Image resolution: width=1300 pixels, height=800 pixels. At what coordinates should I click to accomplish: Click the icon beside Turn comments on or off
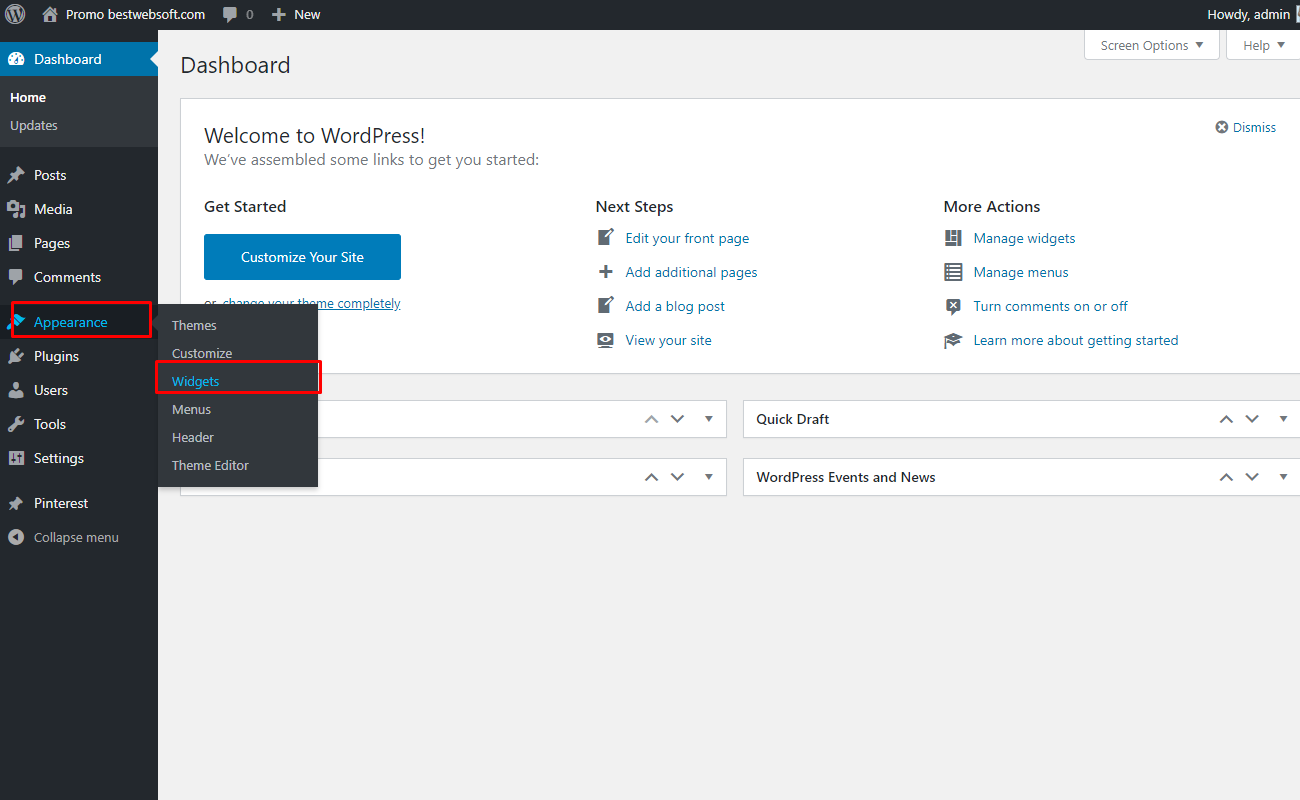point(953,306)
